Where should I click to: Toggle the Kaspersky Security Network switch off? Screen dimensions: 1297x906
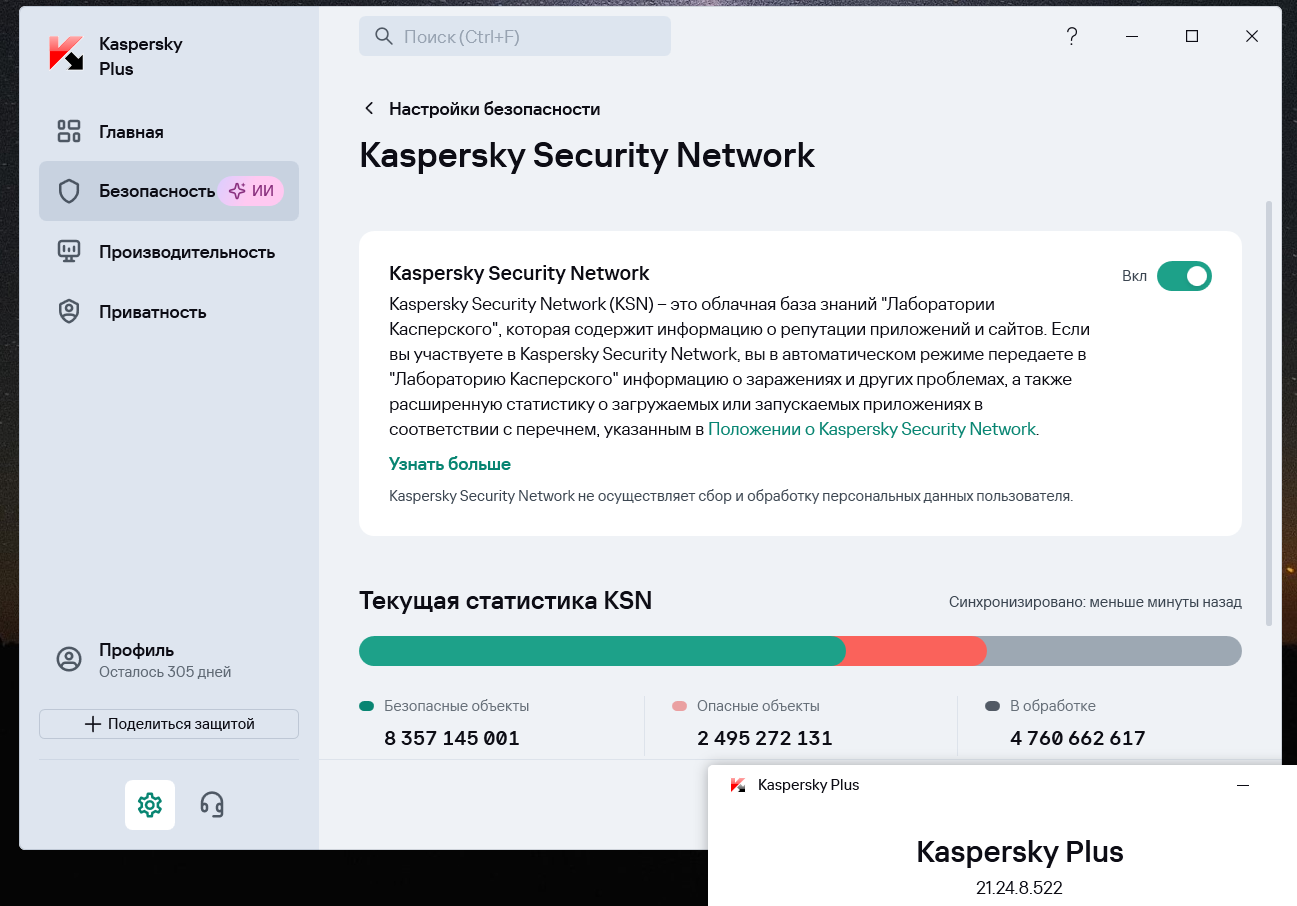(1184, 276)
